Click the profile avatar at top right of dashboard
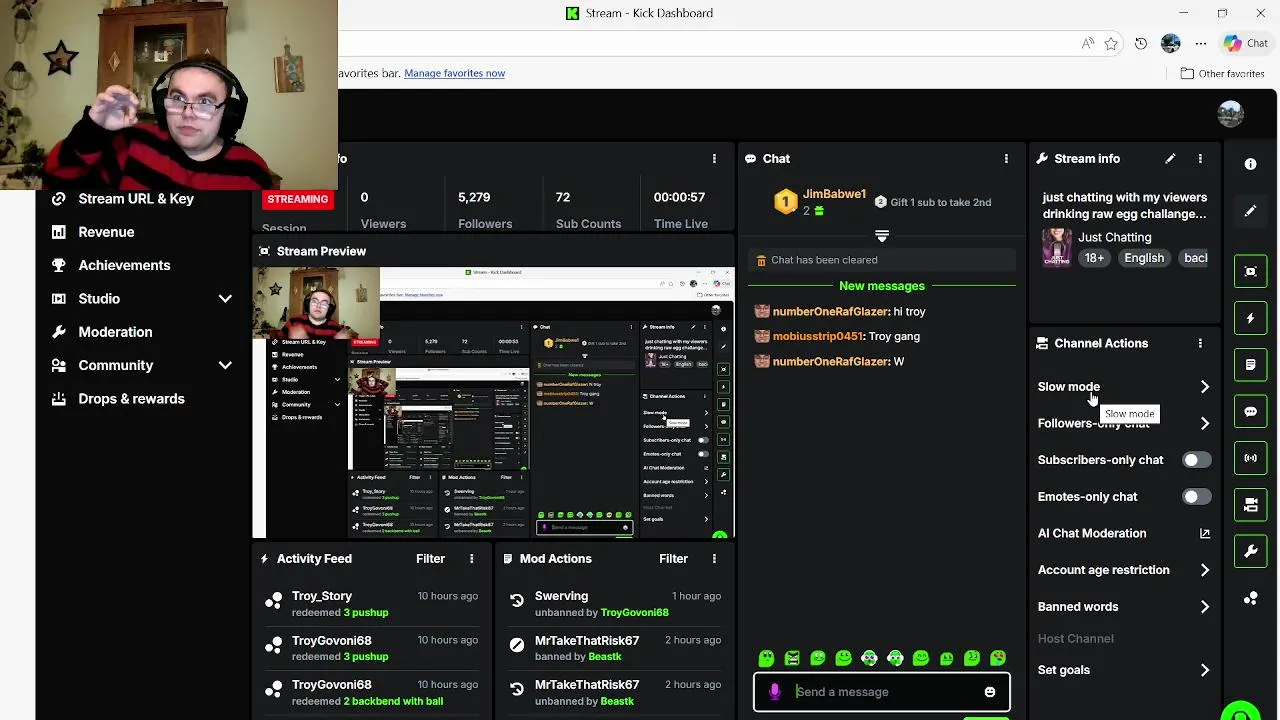The image size is (1280, 720). click(x=1231, y=113)
